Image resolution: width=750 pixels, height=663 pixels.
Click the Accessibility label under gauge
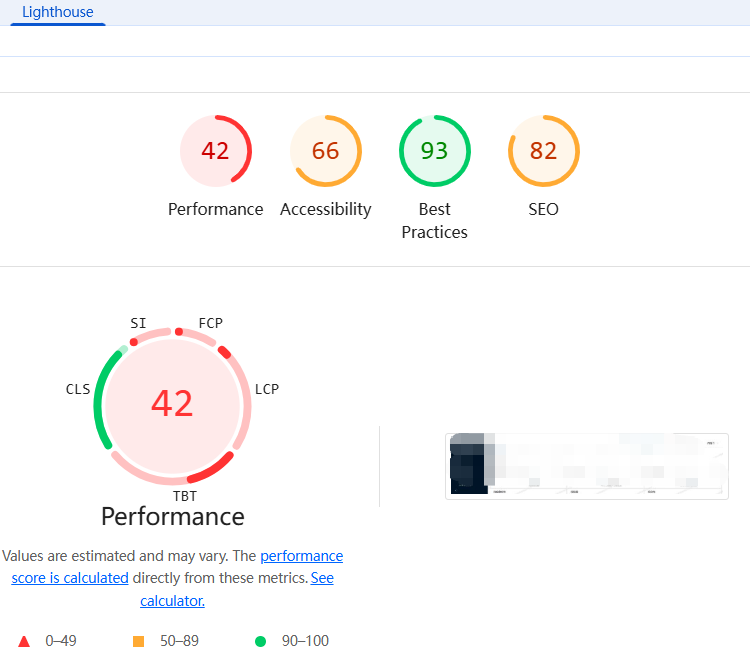[326, 210]
